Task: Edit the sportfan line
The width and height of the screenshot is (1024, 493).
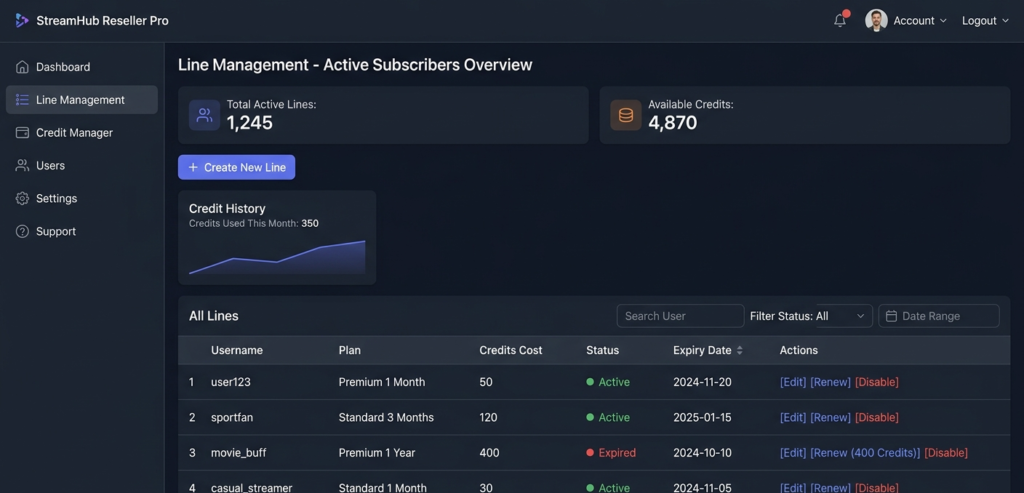Action: click(793, 417)
